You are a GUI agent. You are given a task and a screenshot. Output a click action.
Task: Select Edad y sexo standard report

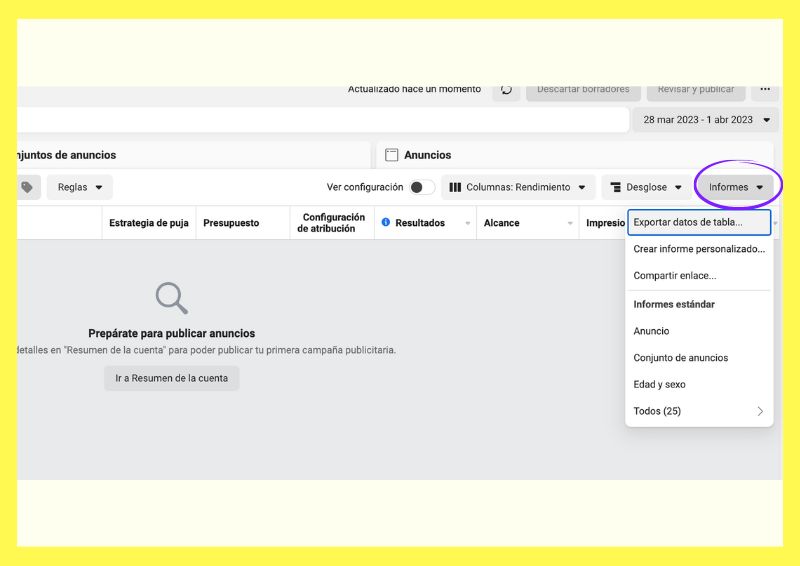tap(659, 384)
